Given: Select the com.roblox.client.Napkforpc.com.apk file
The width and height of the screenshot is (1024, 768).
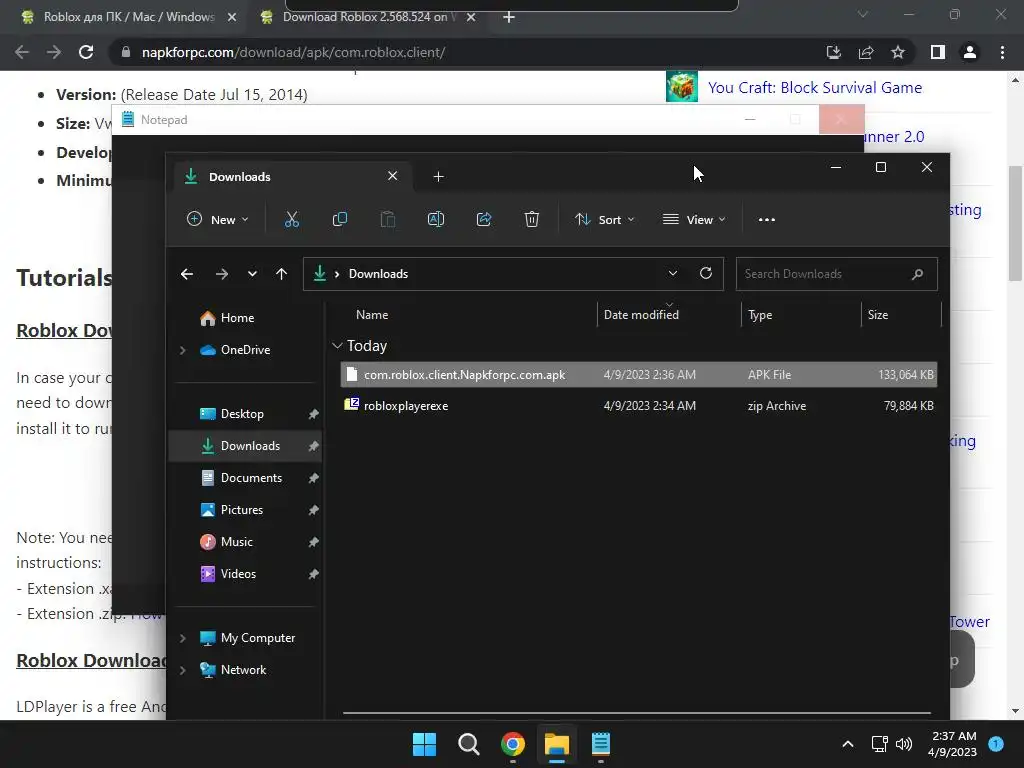Looking at the screenshot, I should (x=639, y=374).
